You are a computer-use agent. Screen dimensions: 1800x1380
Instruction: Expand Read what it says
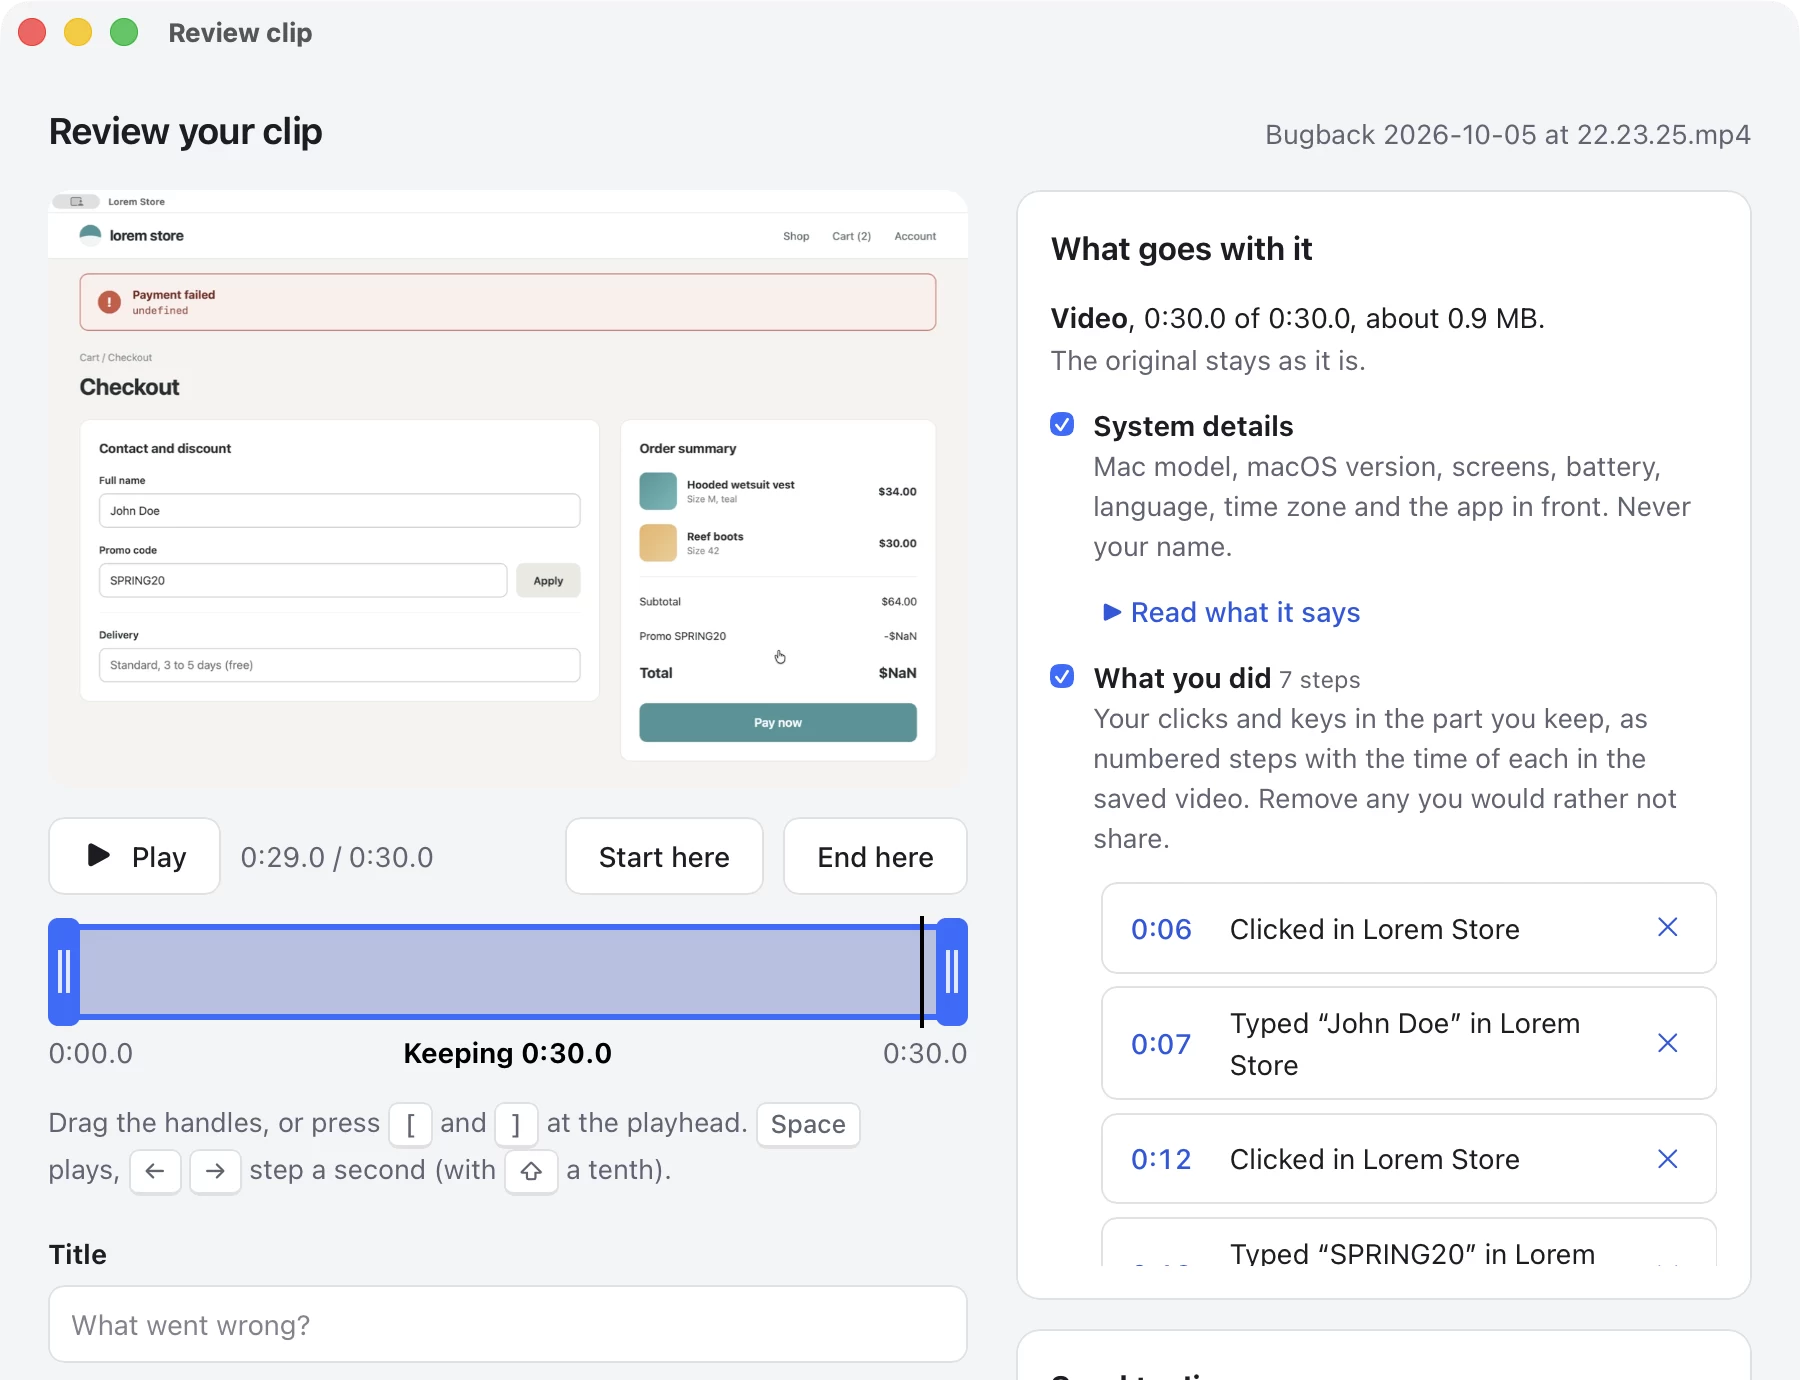[x=1231, y=612]
